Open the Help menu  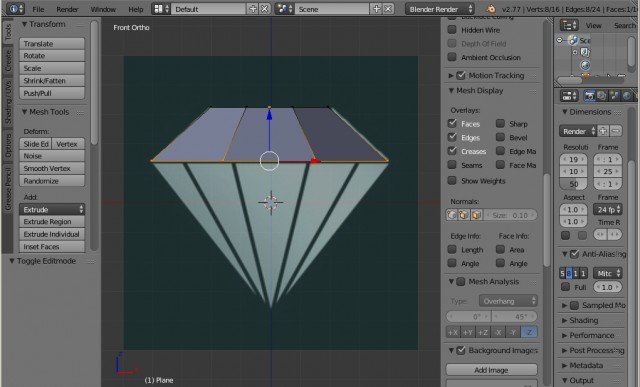coord(136,9)
